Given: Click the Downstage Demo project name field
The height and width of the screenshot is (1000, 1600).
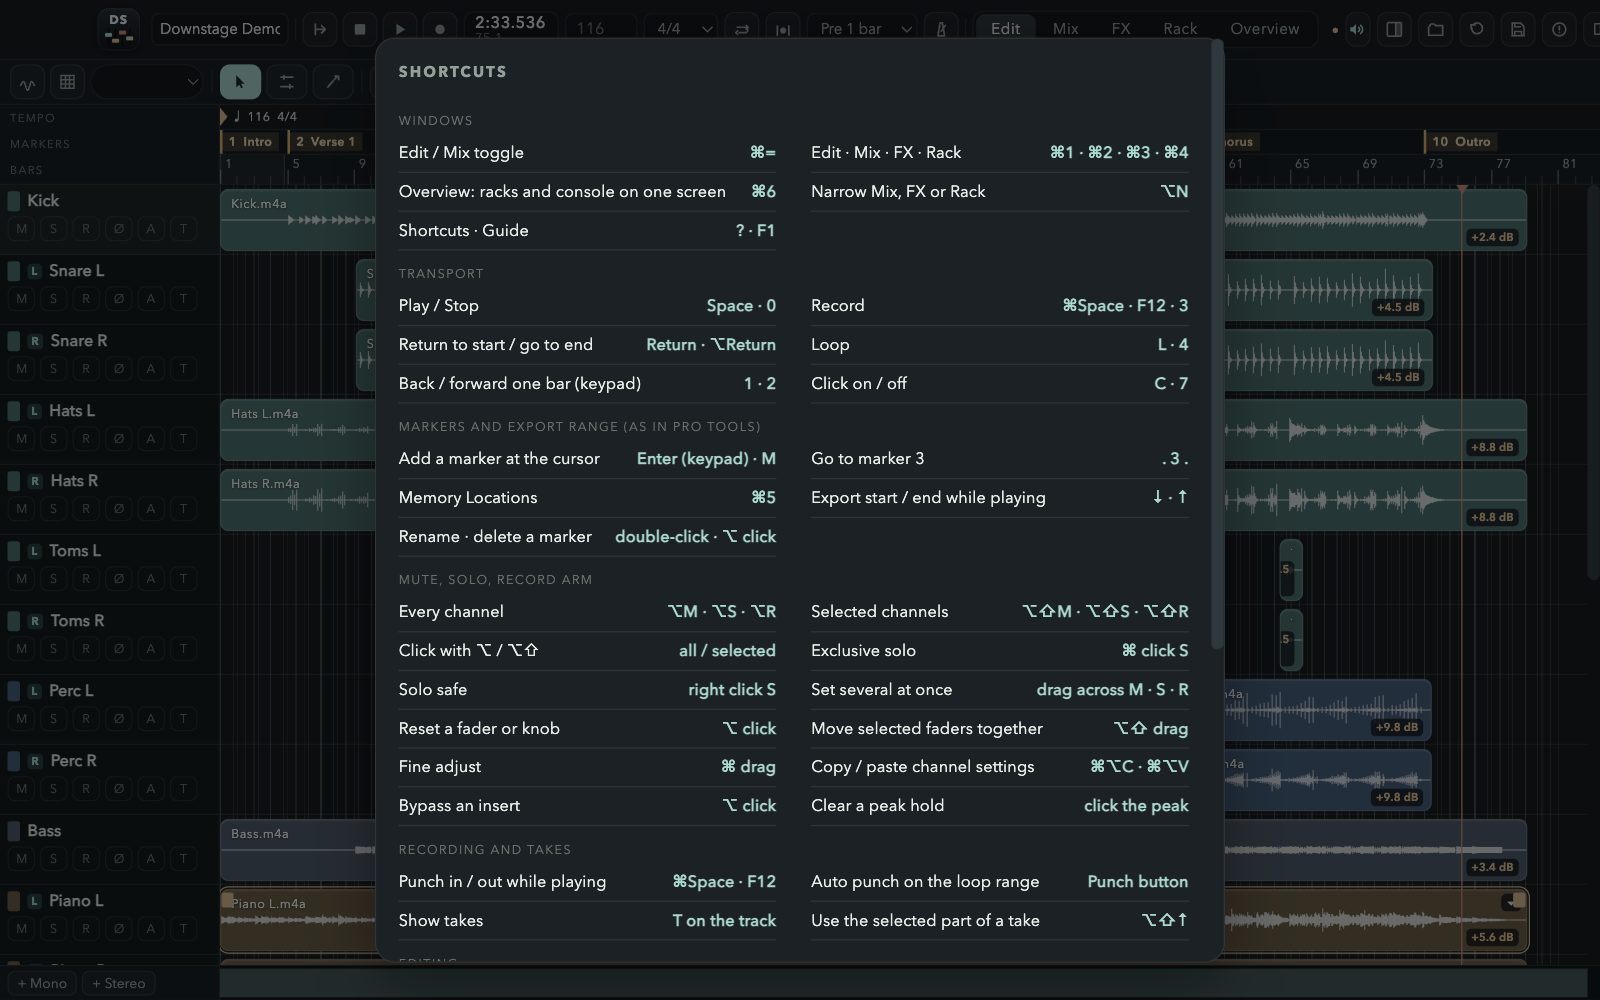Looking at the screenshot, I should [220, 29].
